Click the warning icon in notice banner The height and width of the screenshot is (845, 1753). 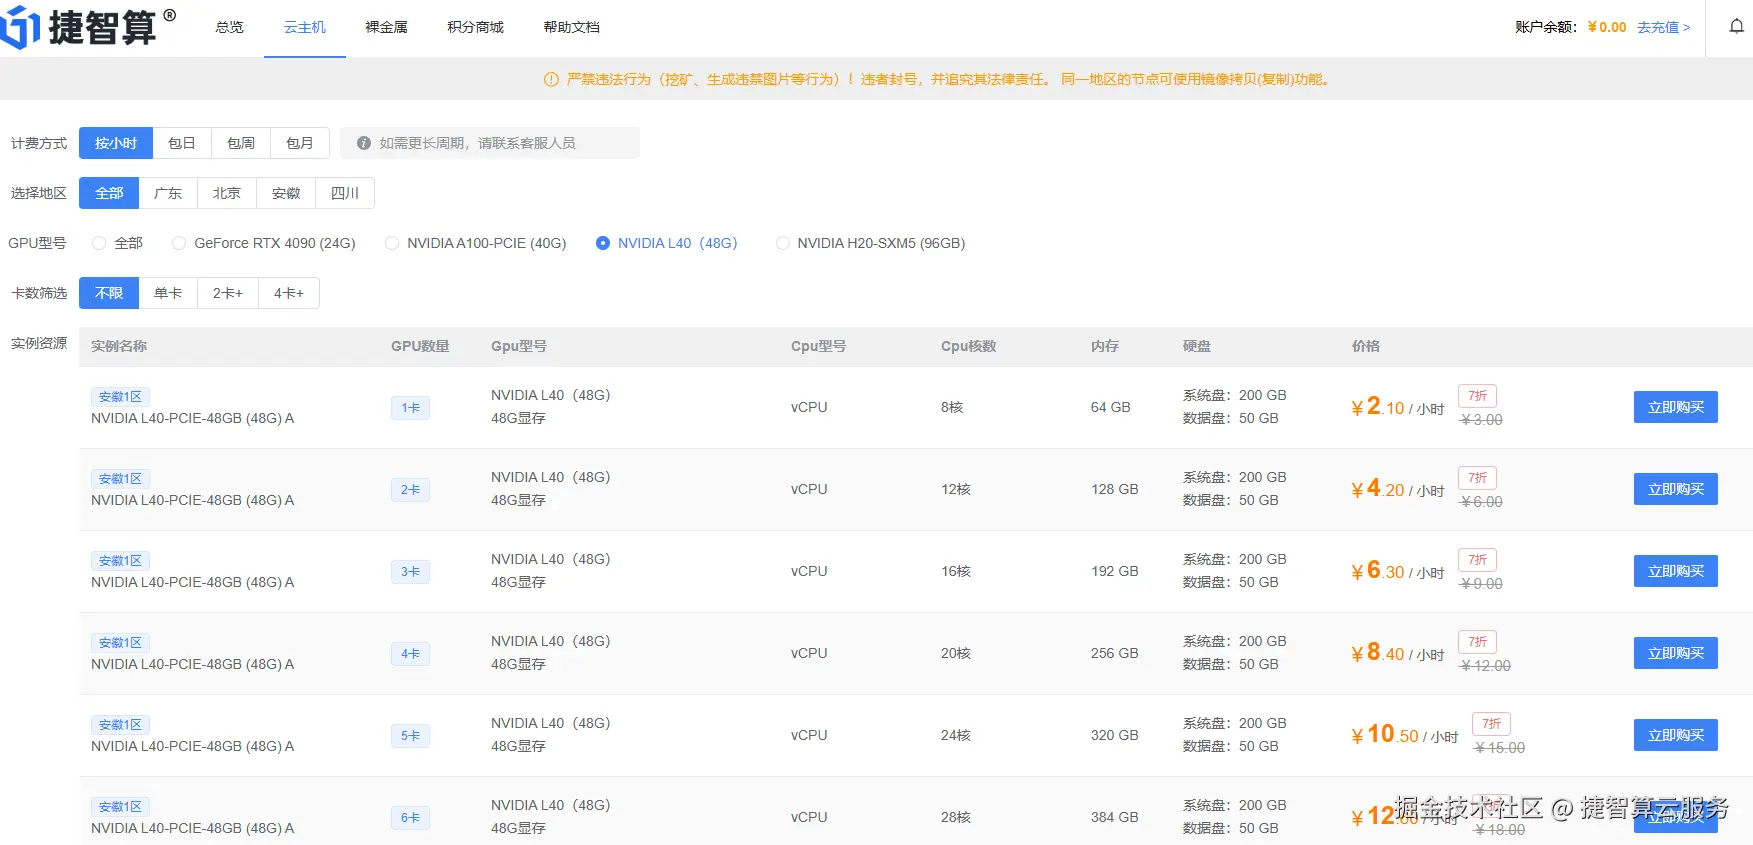point(551,79)
